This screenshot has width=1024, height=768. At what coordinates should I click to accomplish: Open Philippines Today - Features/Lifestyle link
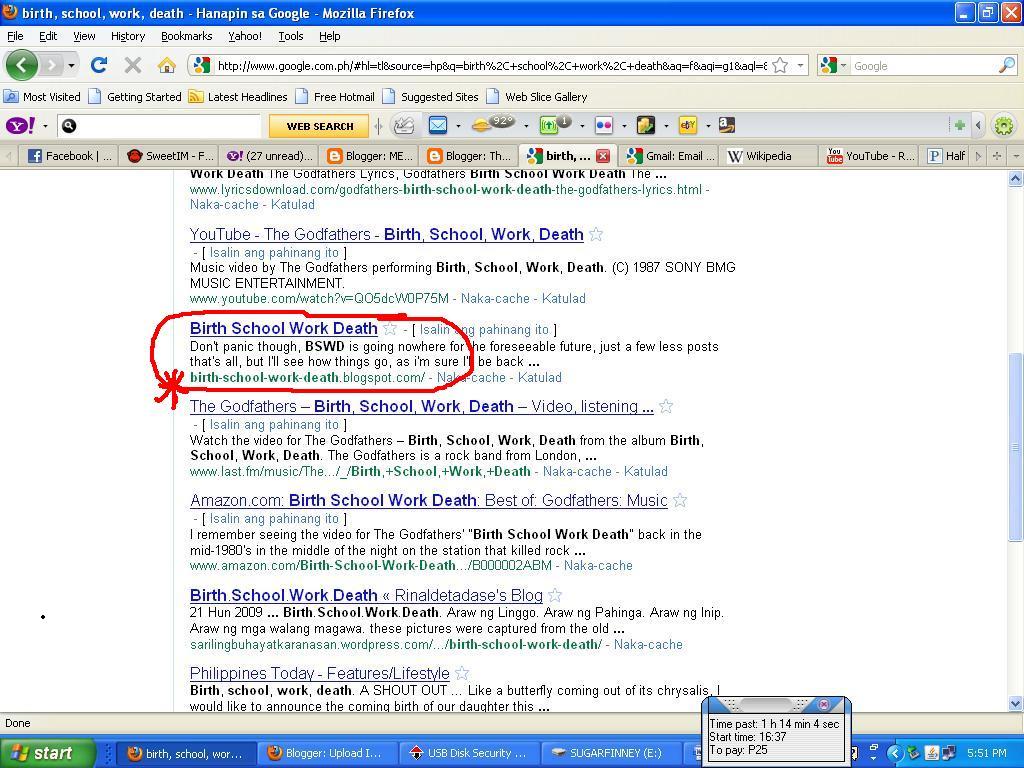pyautogui.click(x=319, y=673)
